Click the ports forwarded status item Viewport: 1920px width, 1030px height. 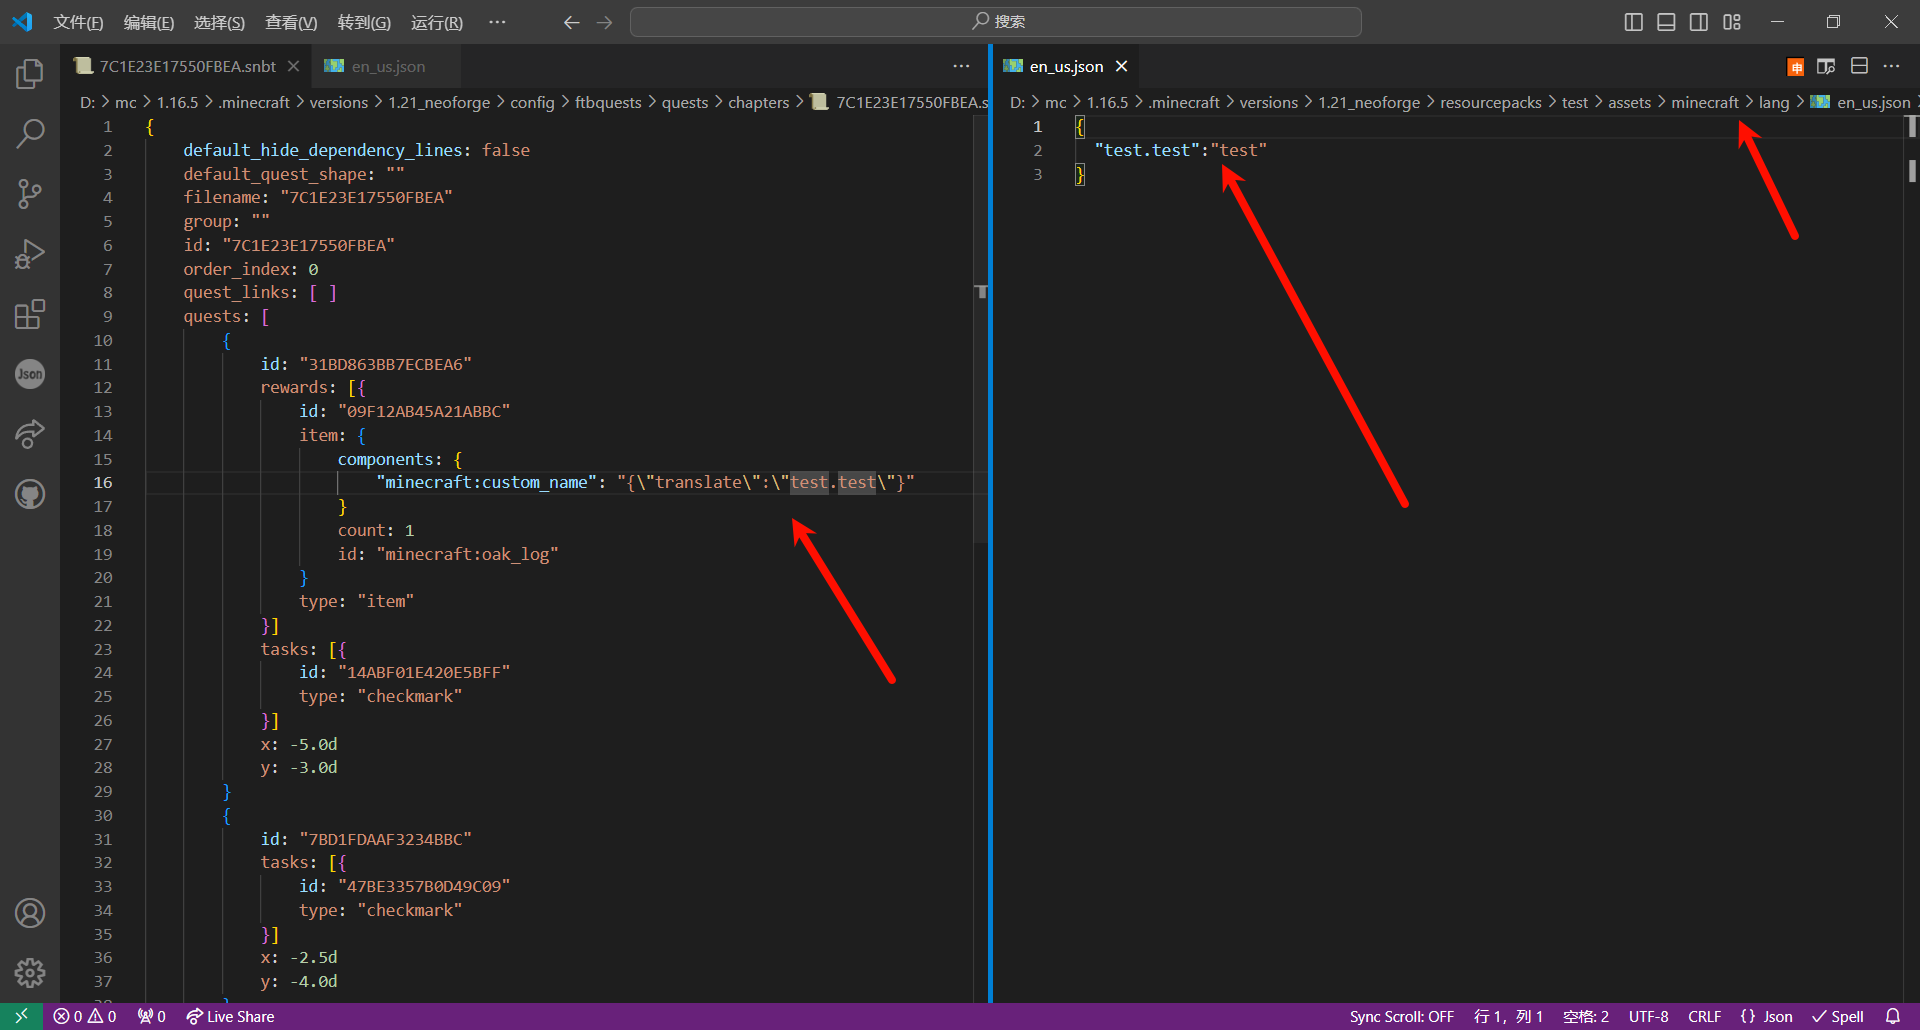[152, 1016]
